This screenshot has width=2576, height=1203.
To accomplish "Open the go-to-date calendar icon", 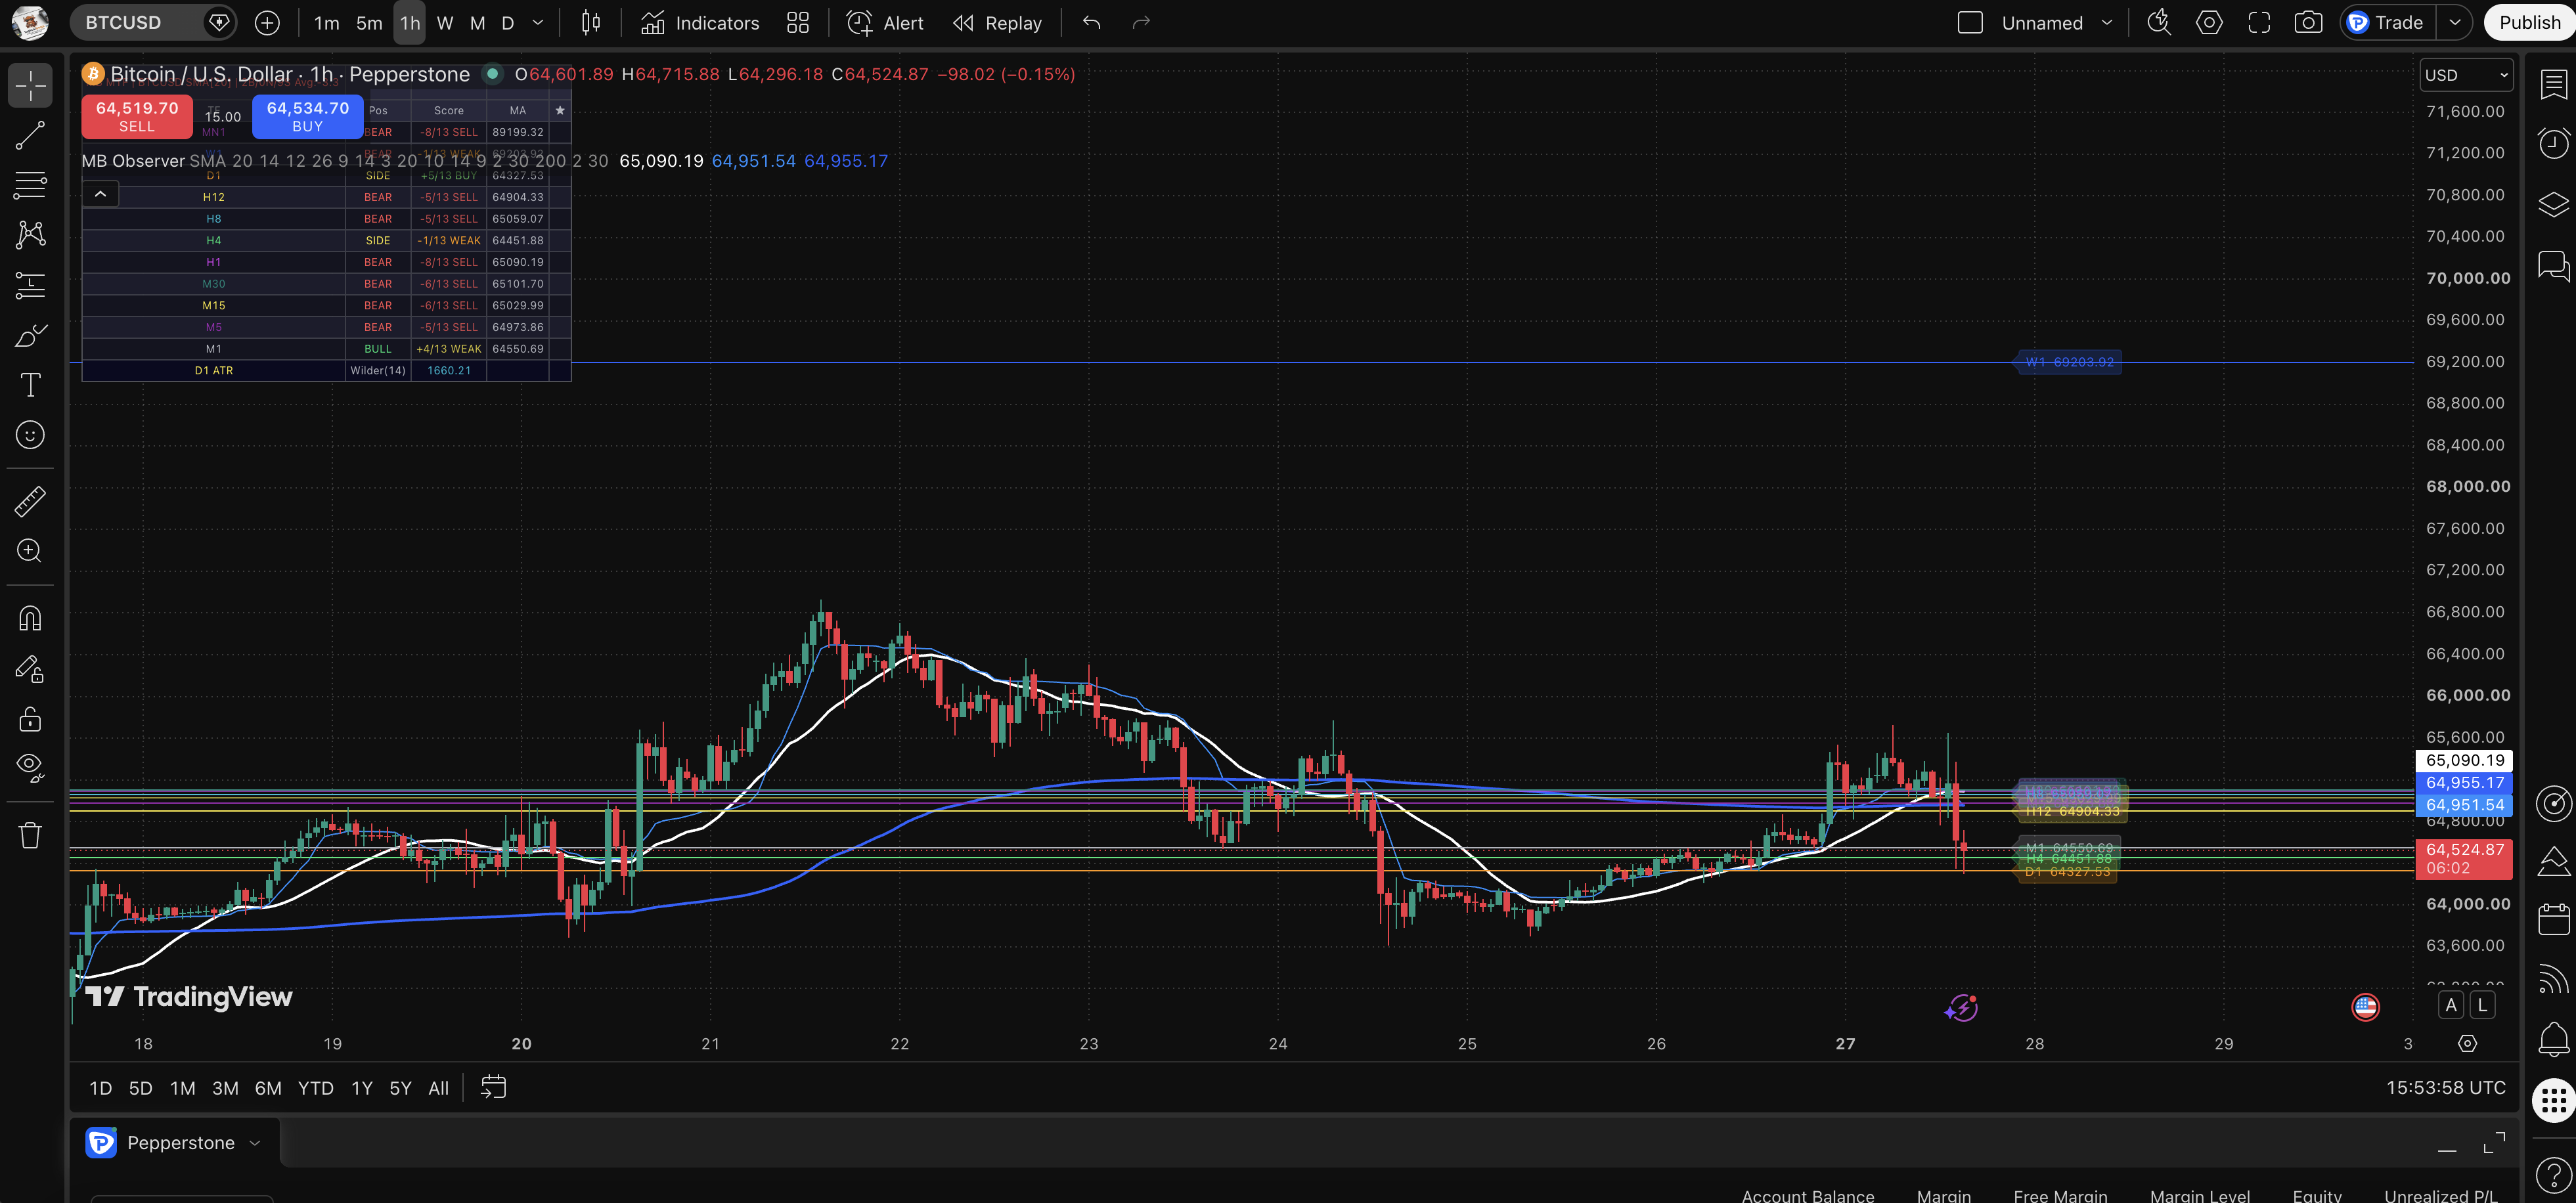I will click(x=494, y=1088).
